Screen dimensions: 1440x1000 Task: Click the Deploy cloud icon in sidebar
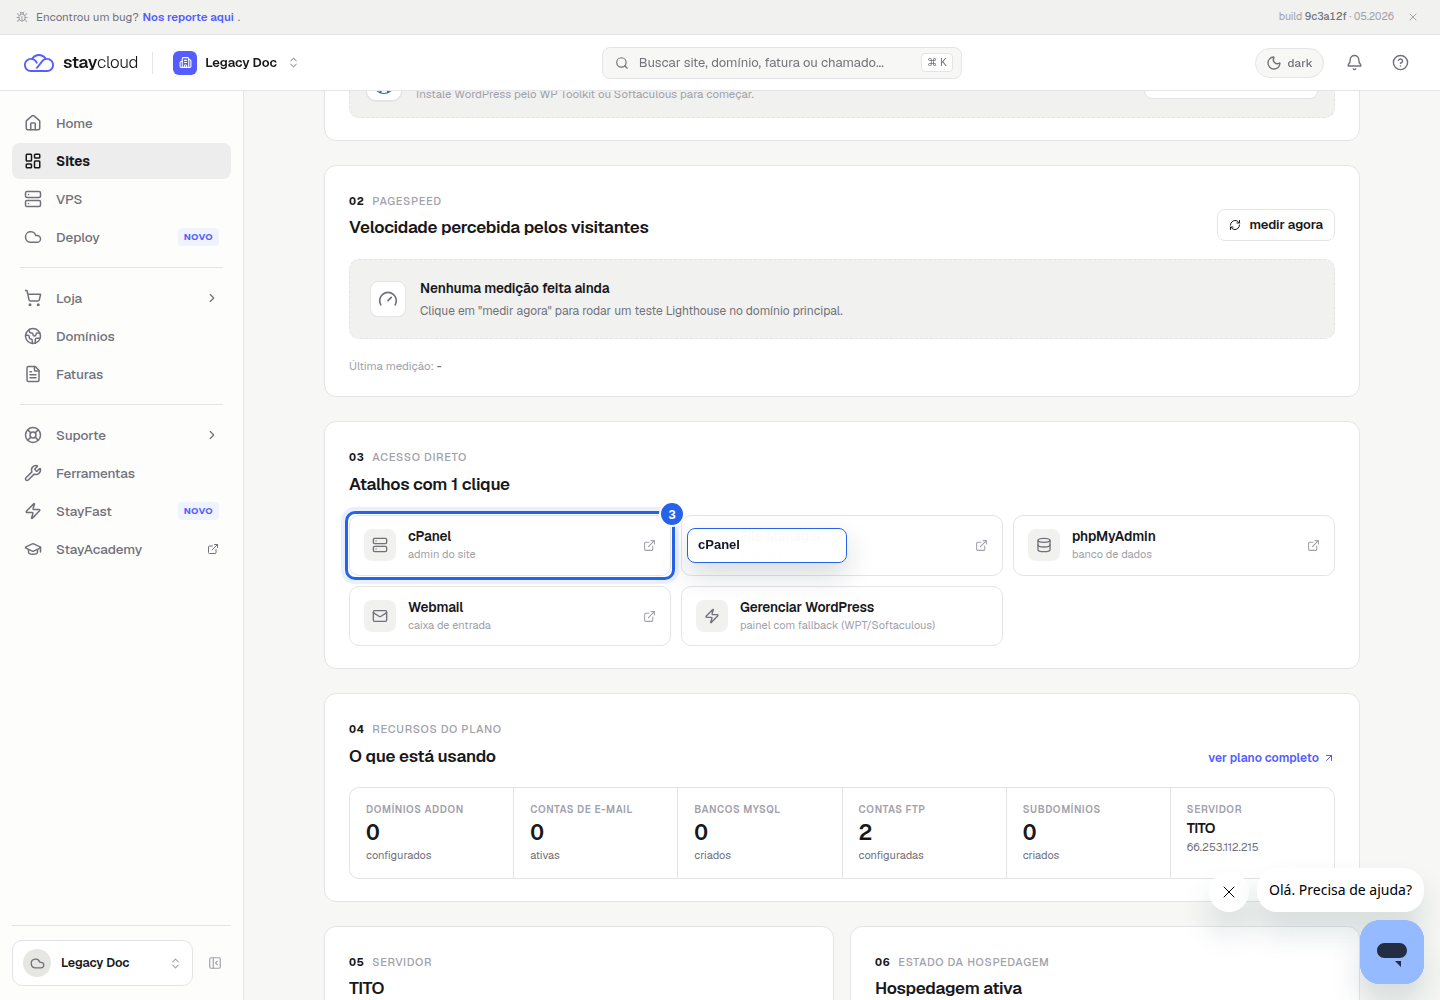click(33, 237)
